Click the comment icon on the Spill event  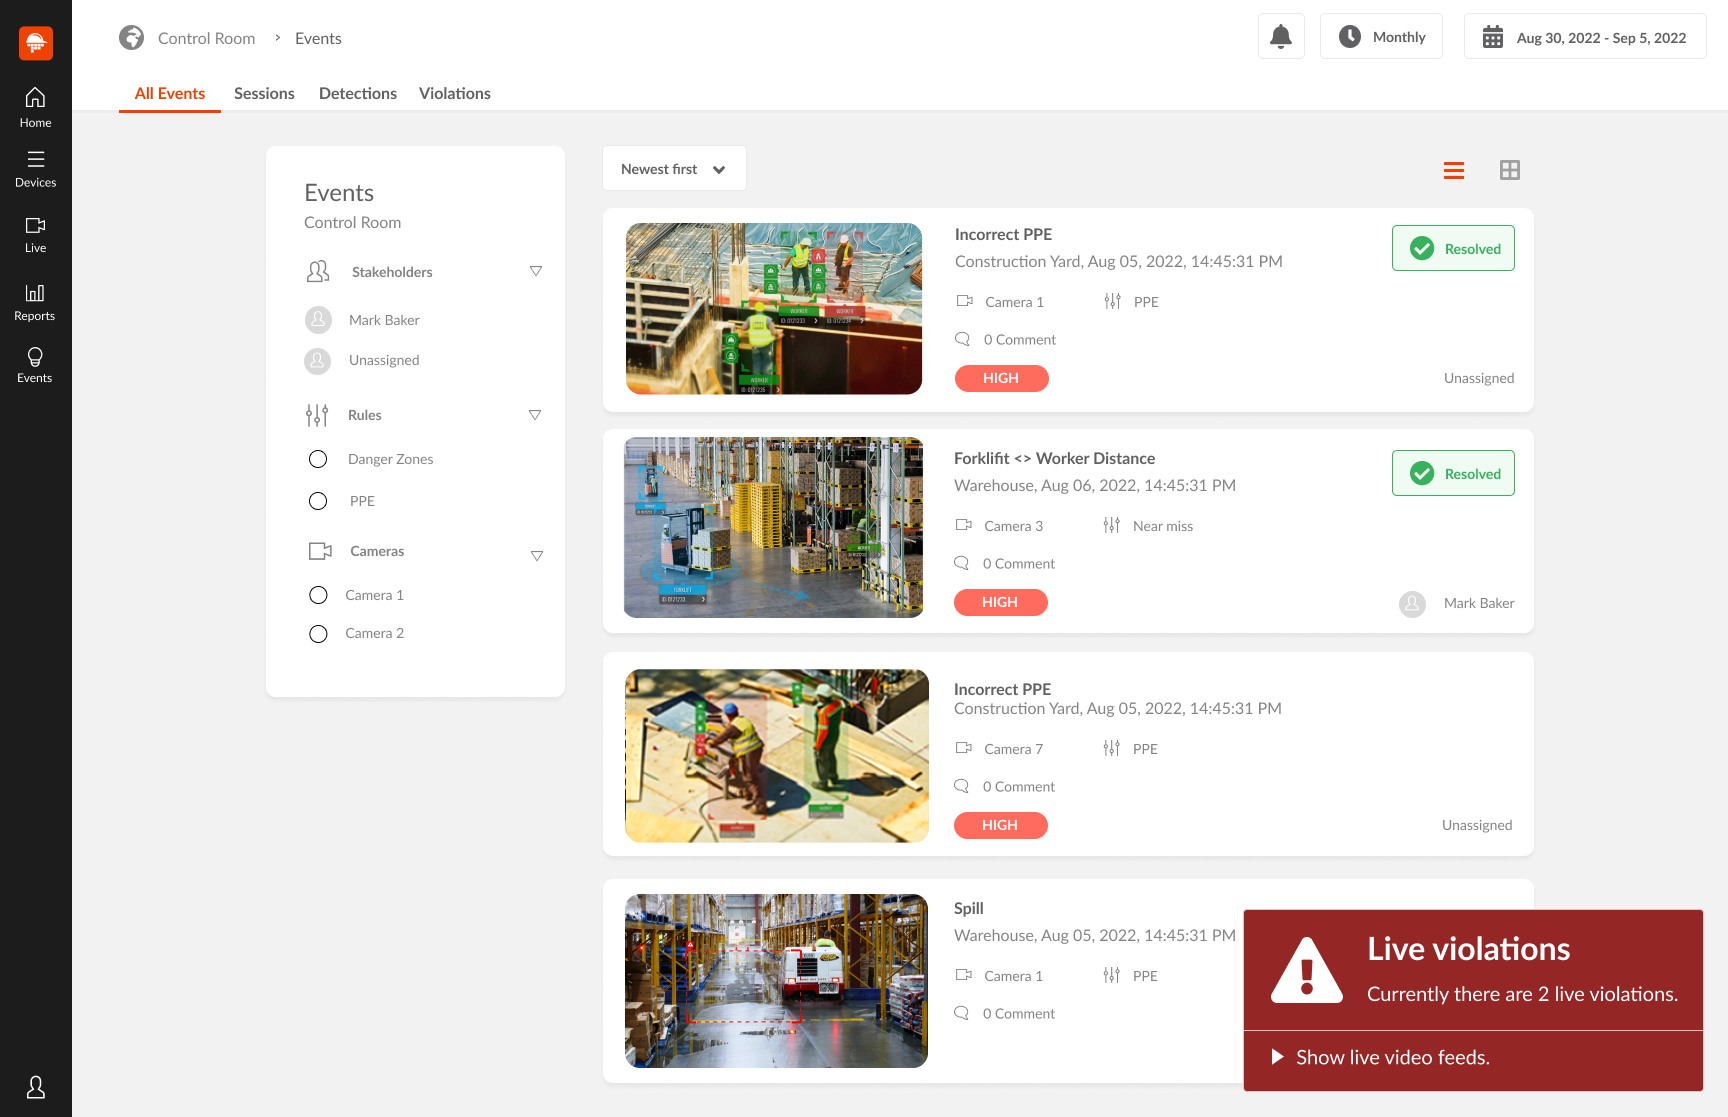click(962, 1013)
